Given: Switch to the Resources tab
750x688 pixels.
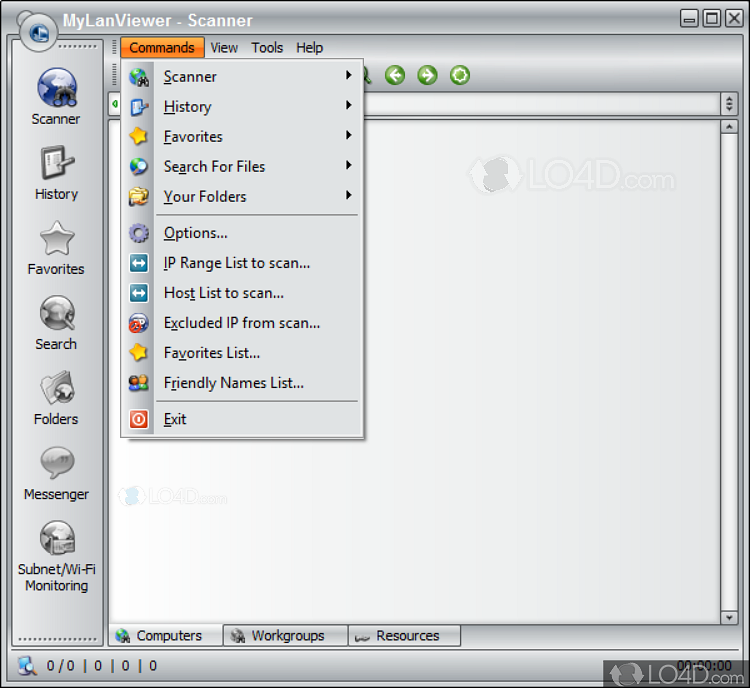Looking at the screenshot, I should pyautogui.click(x=405, y=635).
